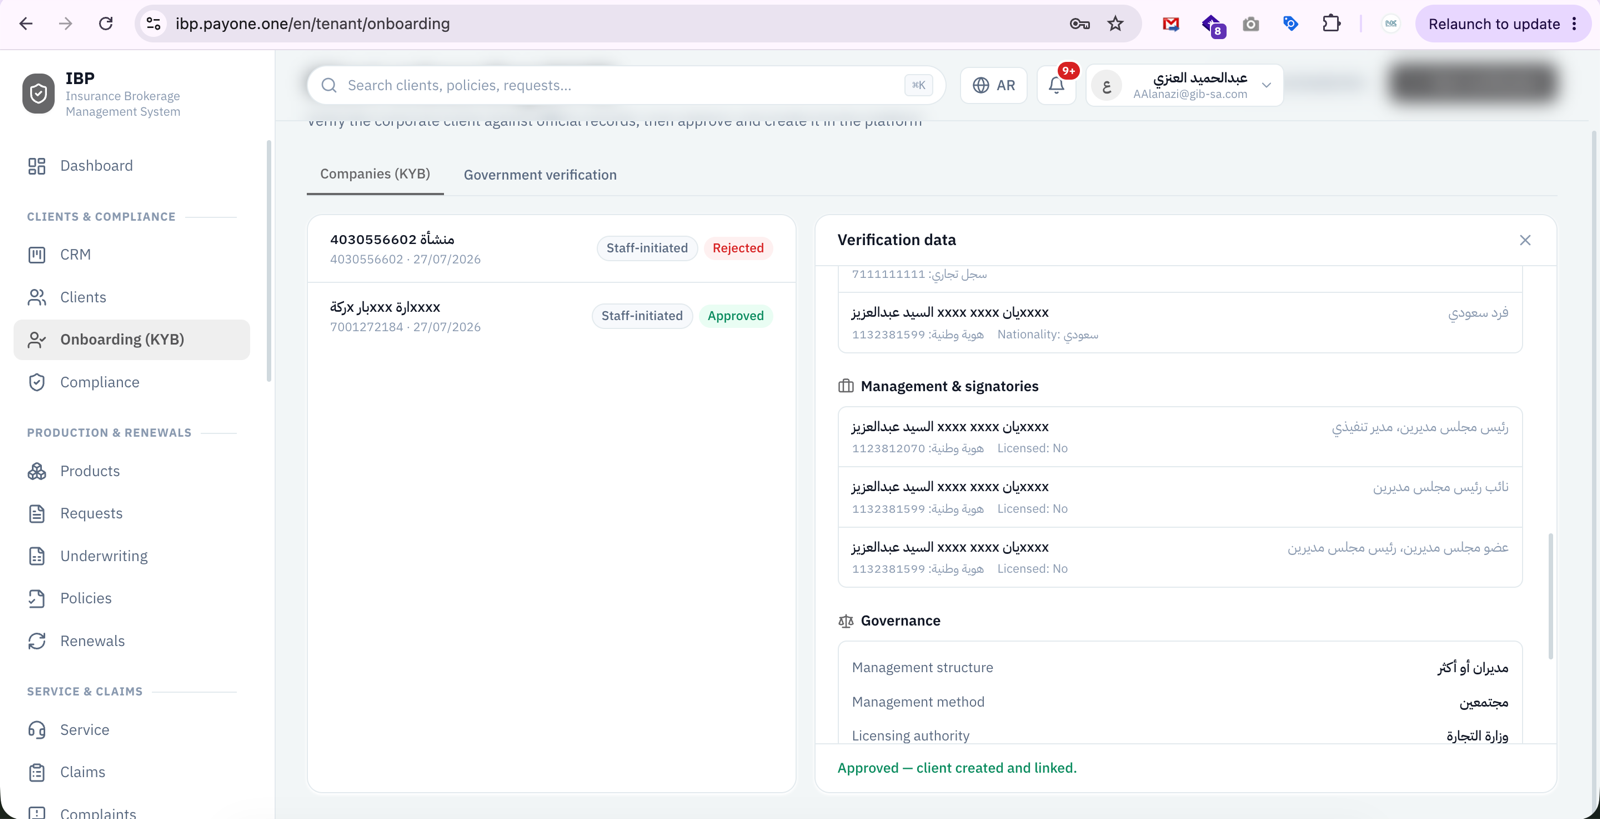Open the camera screenshot extension
Viewport: 1600px width, 819px height.
(x=1251, y=24)
